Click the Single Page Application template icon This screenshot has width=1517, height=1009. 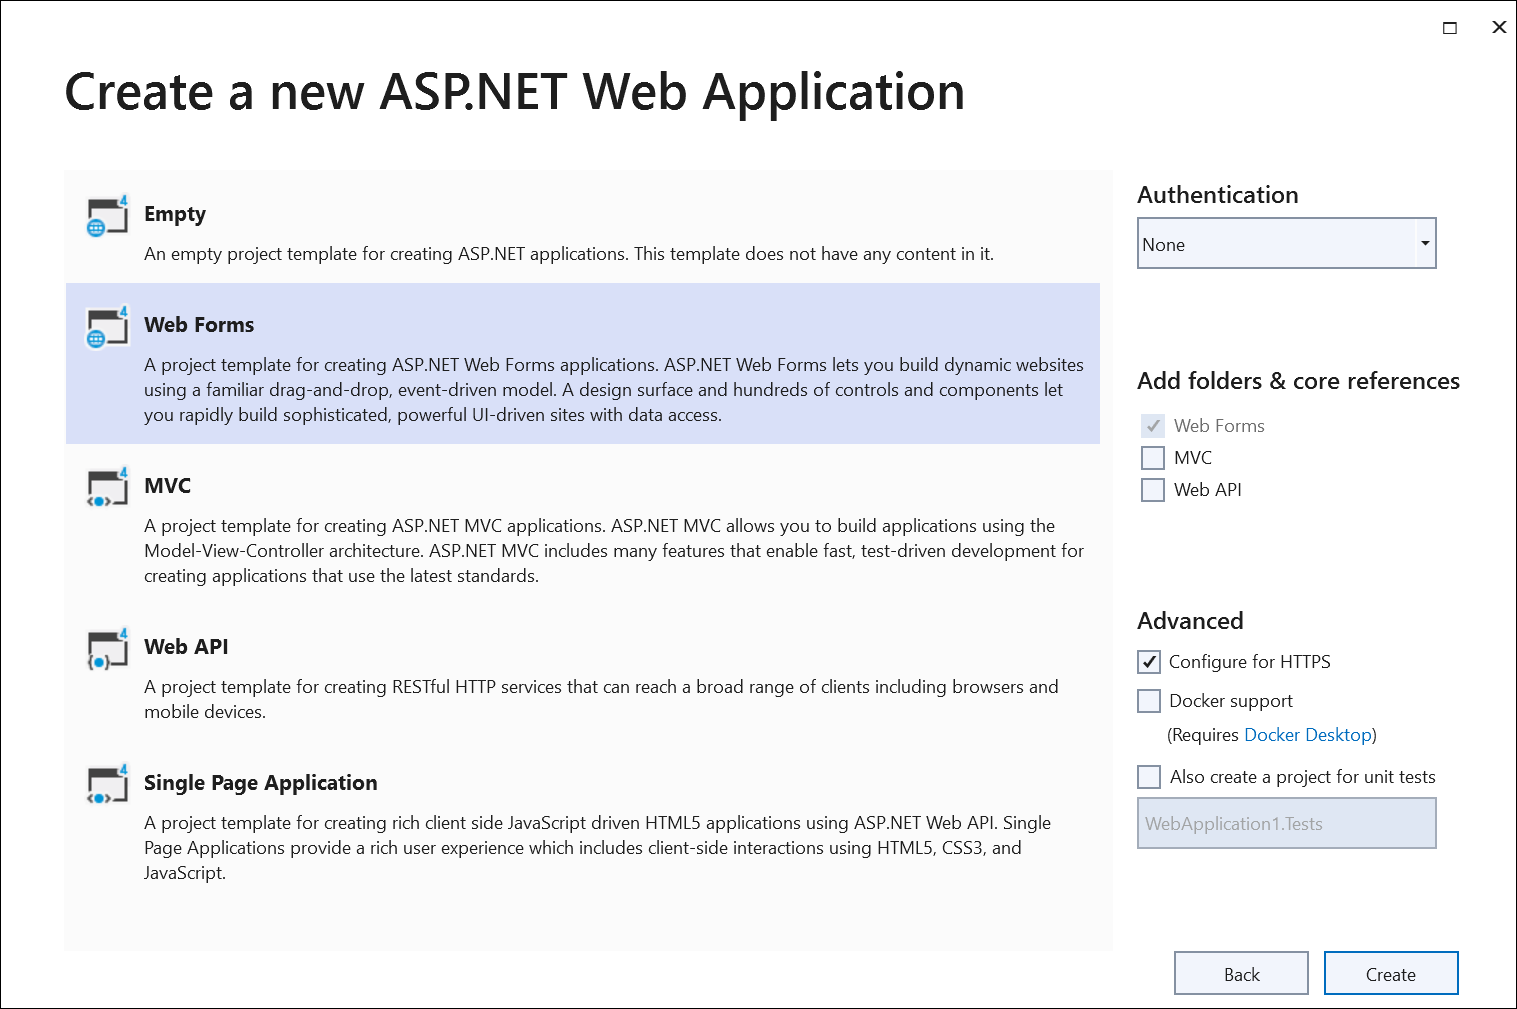[107, 785]
